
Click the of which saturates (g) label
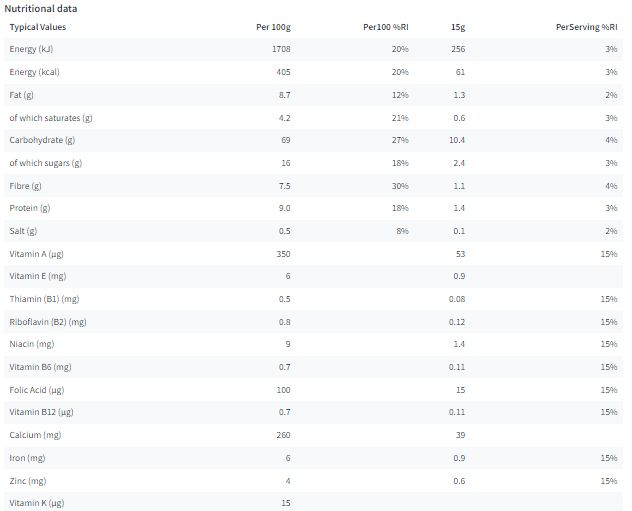tap(51, 118)
